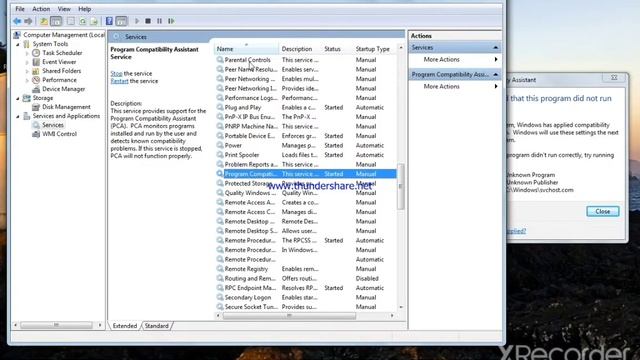This screenshot has height=360, width=640.
Task: Click the gear icon beside Secondary Logon
Action: pos(220,297)
